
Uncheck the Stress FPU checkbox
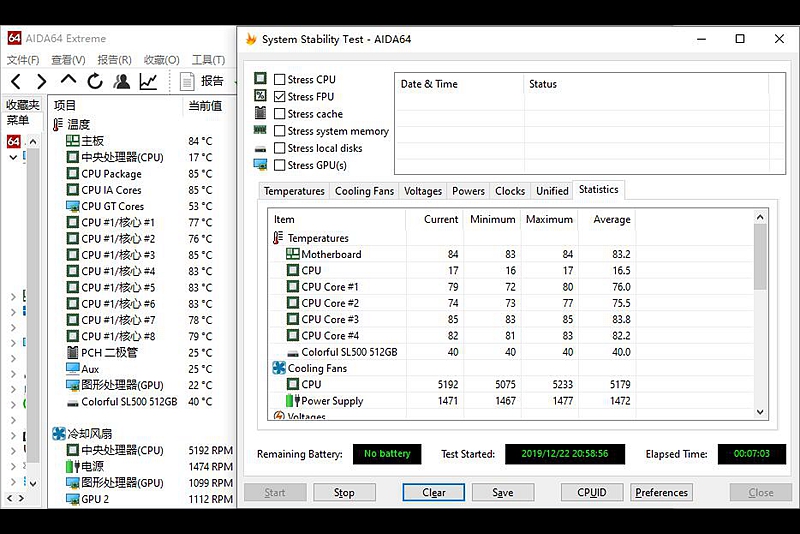tap(280, 96)
